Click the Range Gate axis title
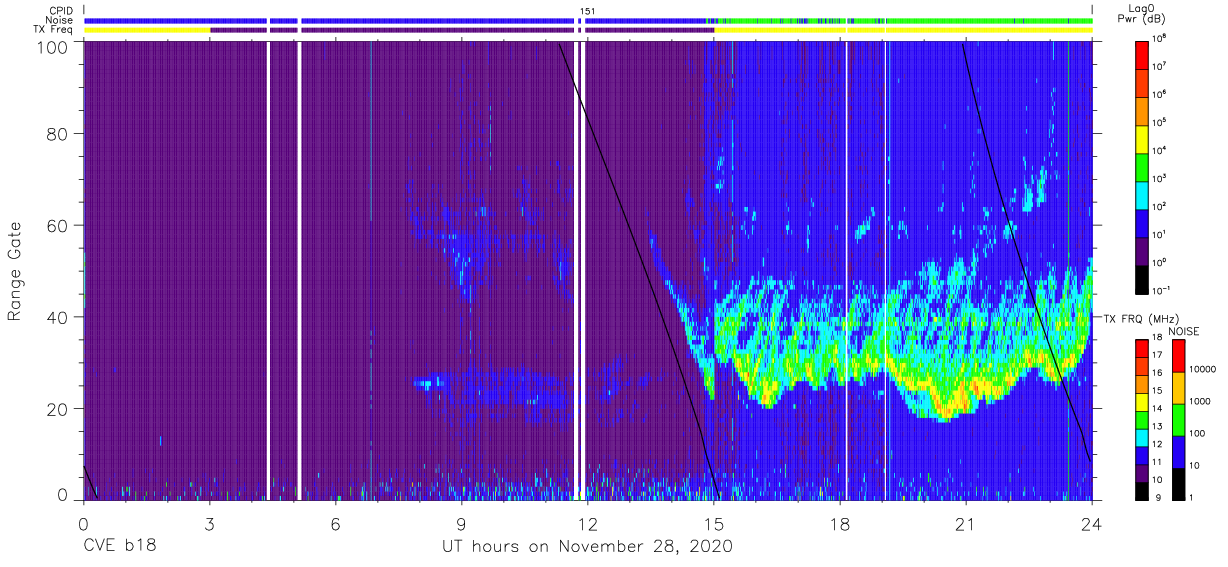Screen dimensions: 1228x567 pyautogui.click(x=15, y=273)
